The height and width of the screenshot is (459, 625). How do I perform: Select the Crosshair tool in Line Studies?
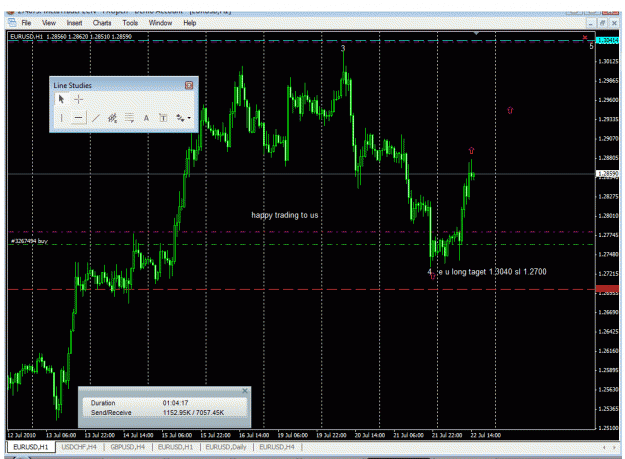click(x=79, y=99)
